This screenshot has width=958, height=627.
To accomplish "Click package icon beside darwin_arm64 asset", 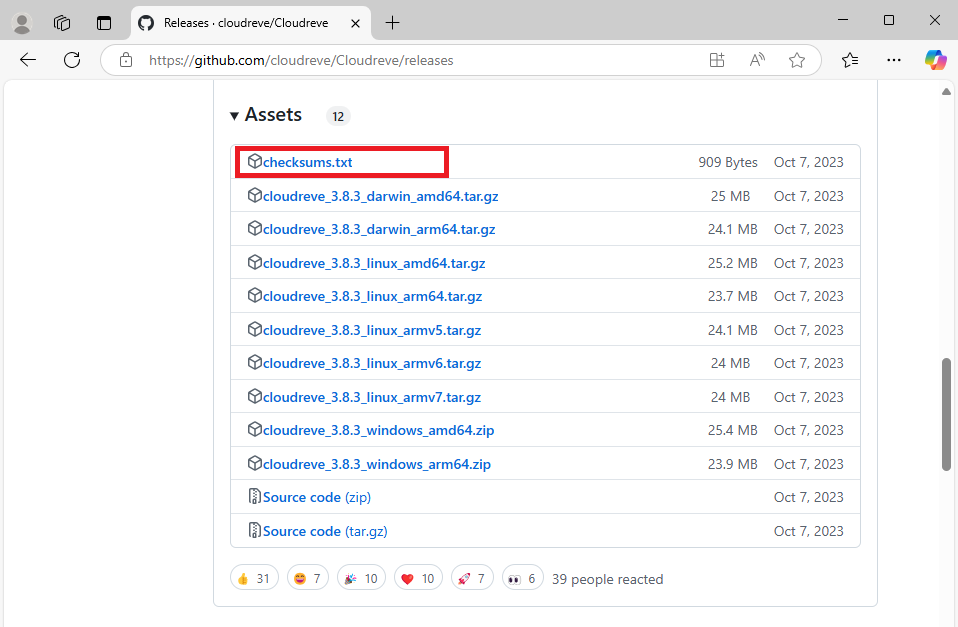I will pyautogui.click(x=255, y=228).
